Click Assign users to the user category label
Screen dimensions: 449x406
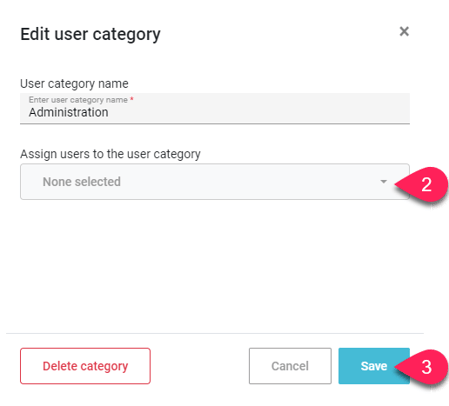[110, 154]
